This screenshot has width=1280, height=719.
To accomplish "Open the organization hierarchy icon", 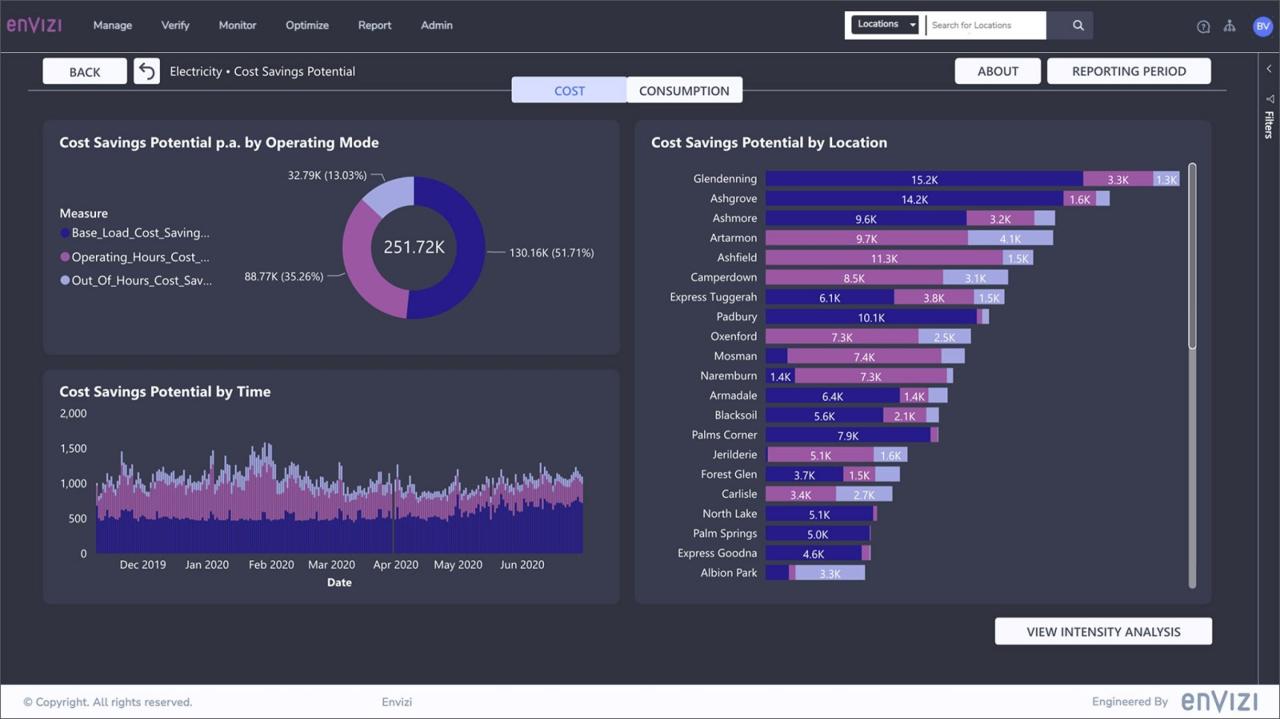I will (1230, 26).
